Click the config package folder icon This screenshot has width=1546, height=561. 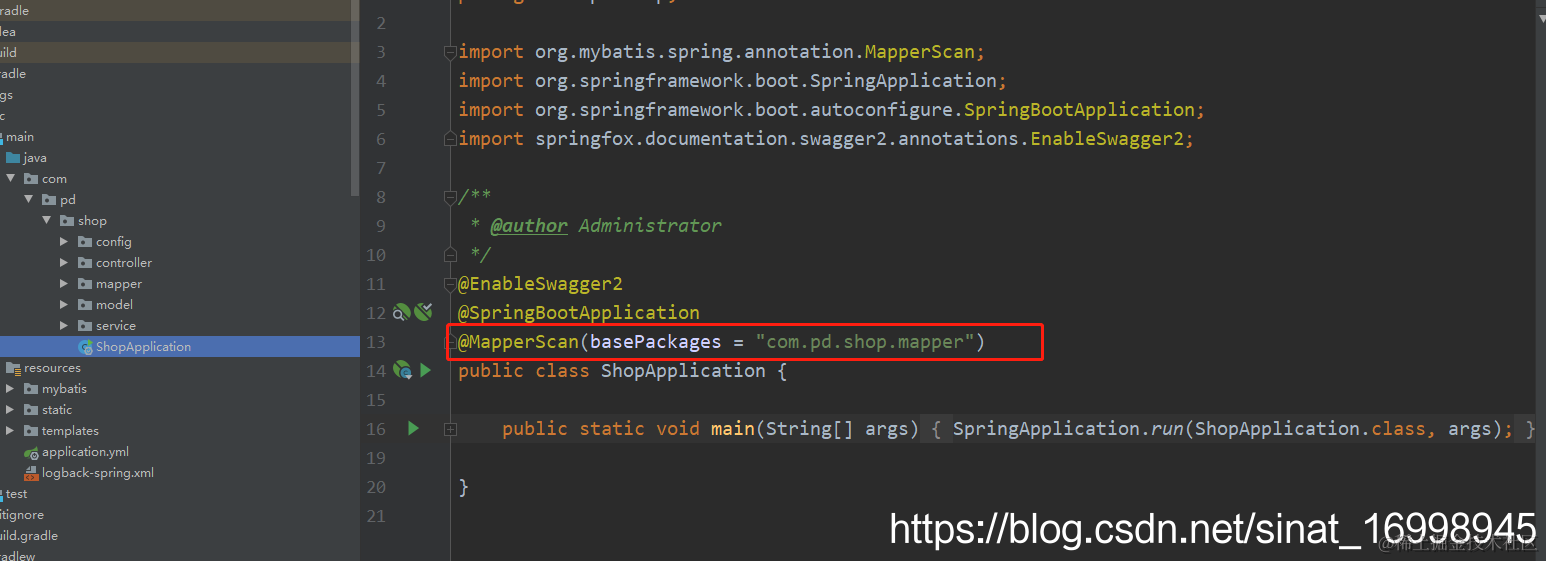pos(85,242)
